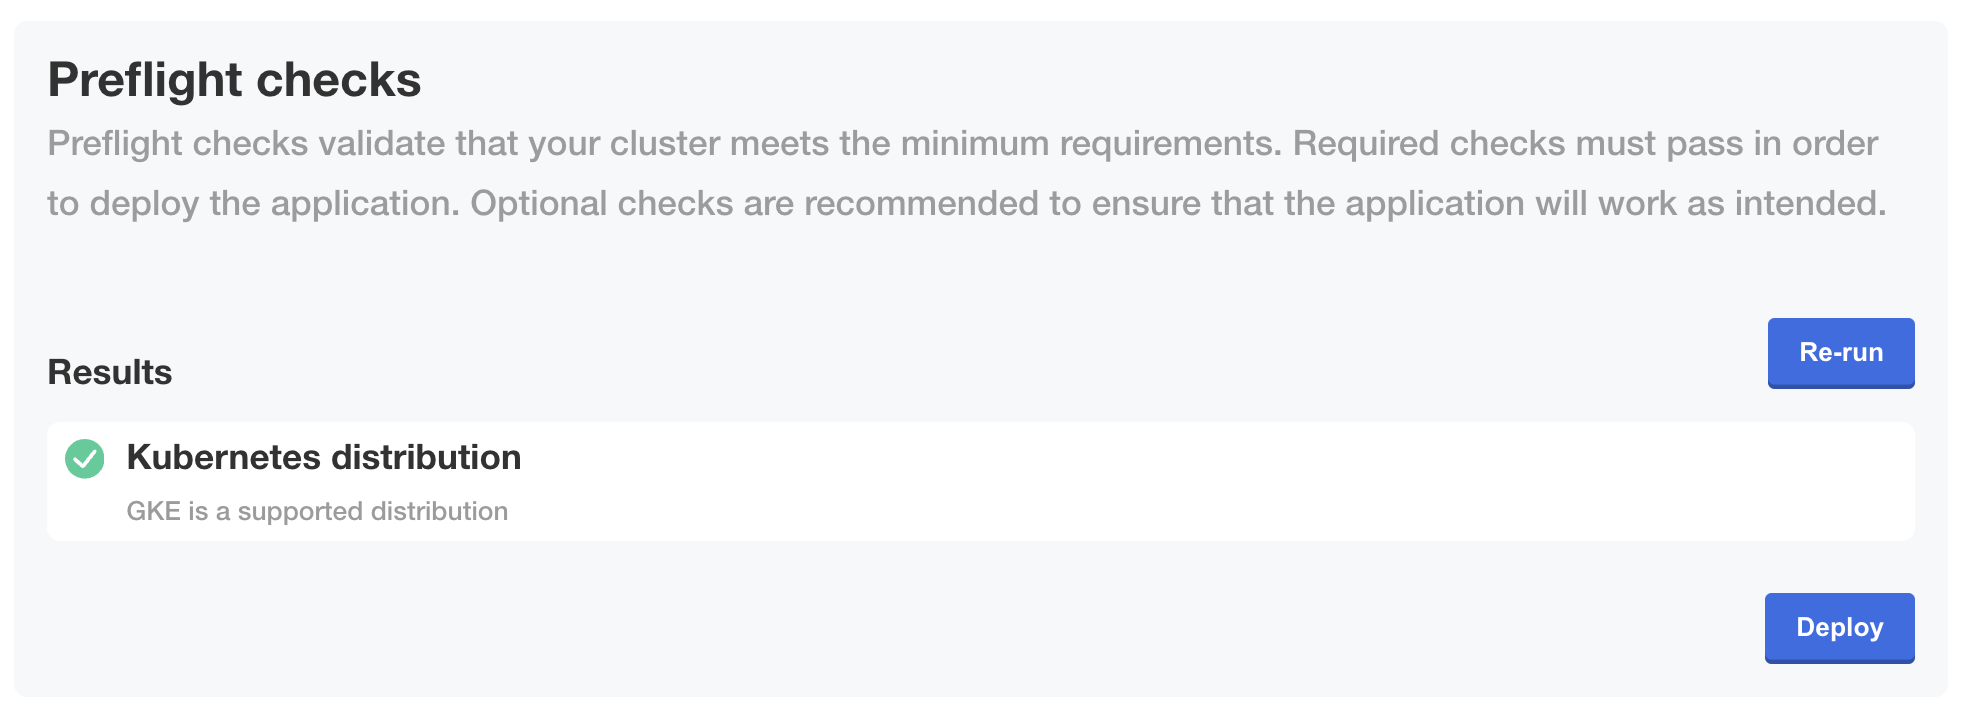1970x720 pixels.
Task: Click the Results section label
Action: point(109,371)
